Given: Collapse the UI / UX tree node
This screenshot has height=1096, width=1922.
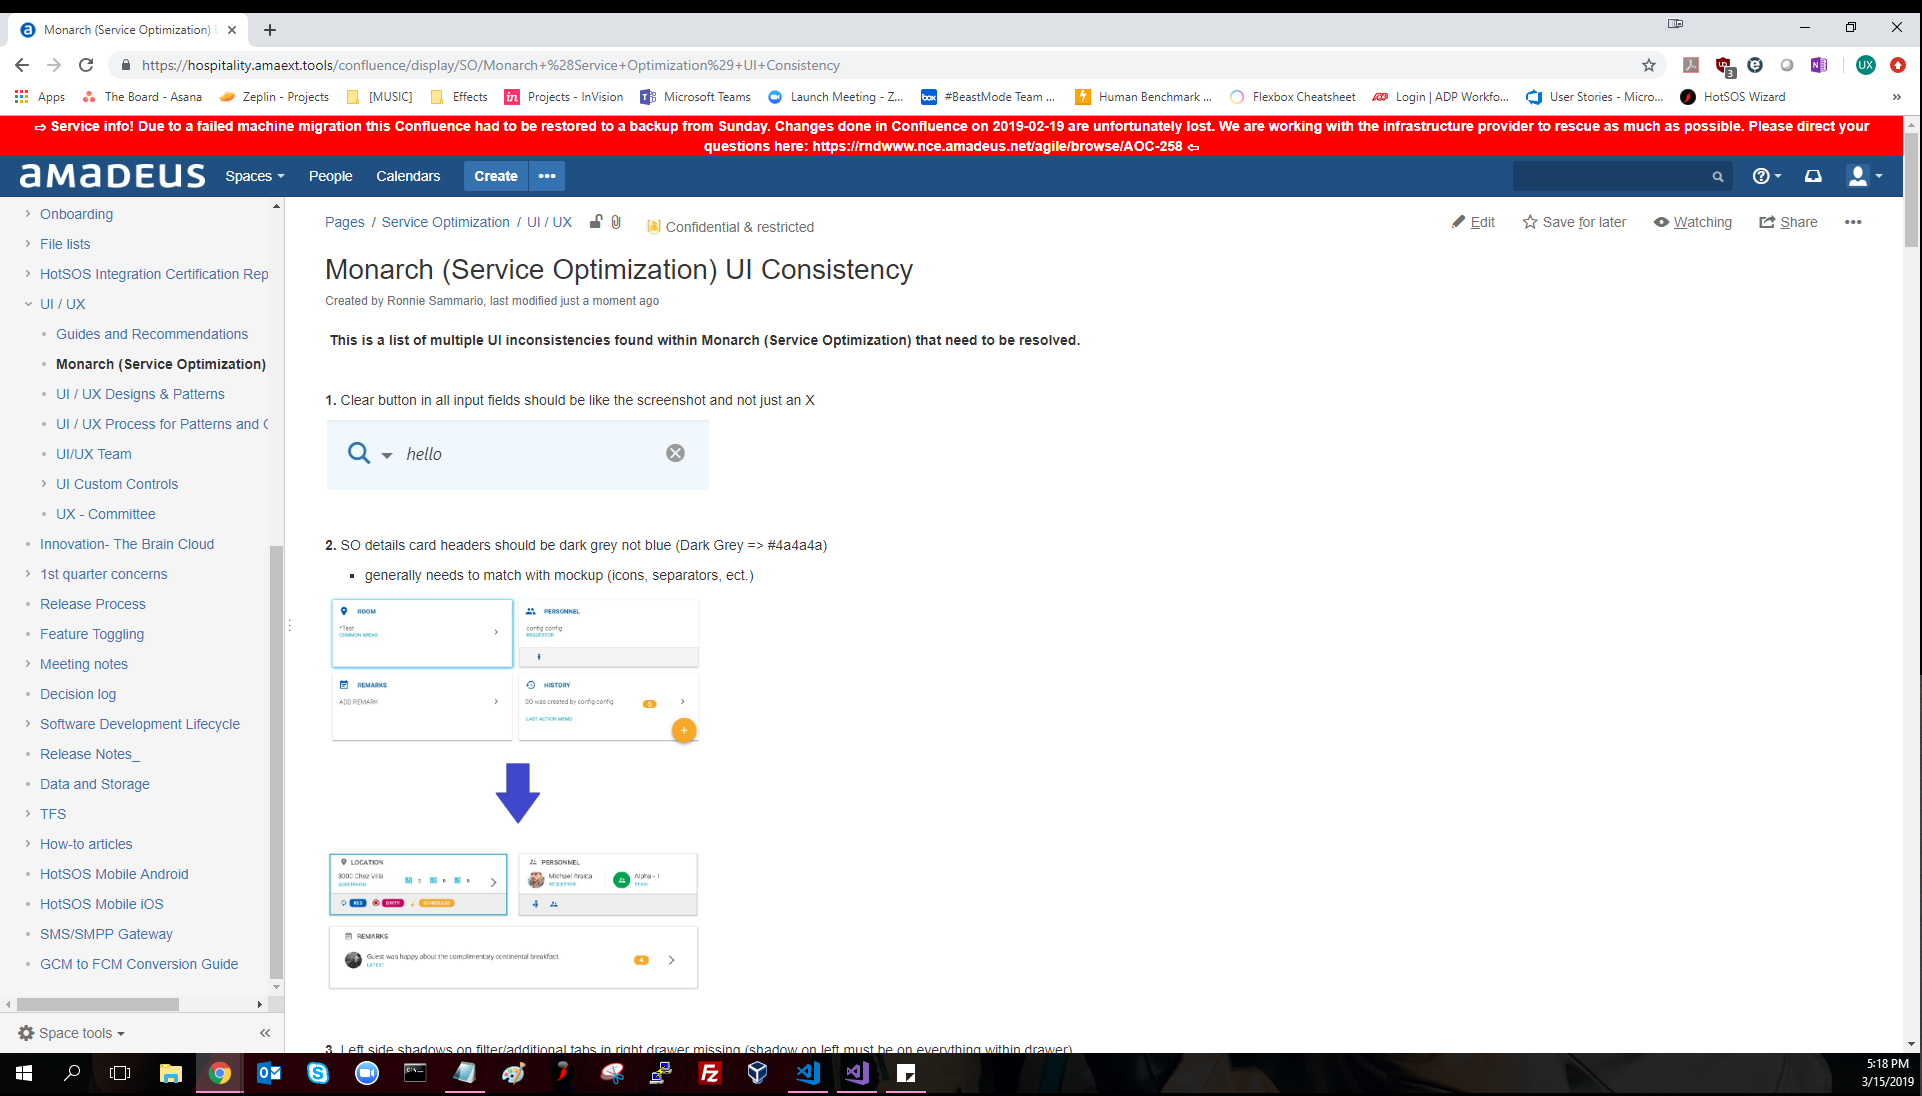Looking at the screenshot, I should point(28,304).
